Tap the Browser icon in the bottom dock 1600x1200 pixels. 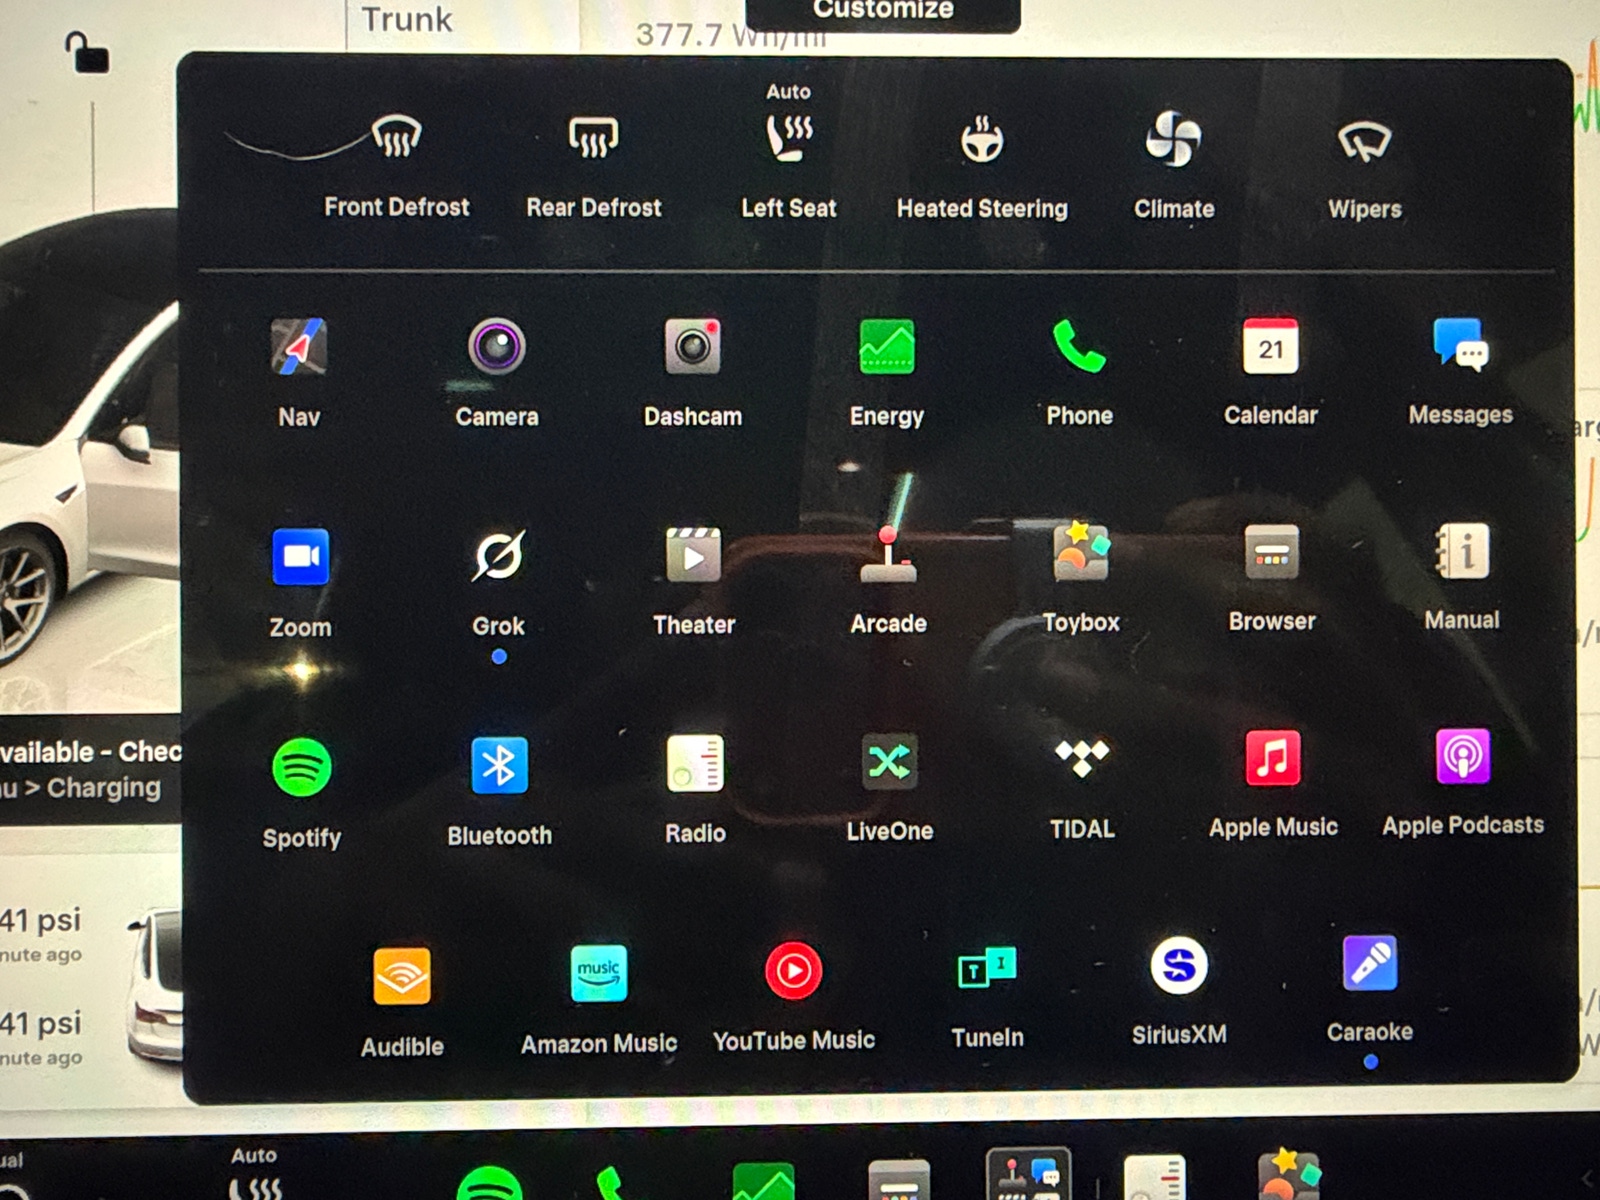pos(899,1182)
